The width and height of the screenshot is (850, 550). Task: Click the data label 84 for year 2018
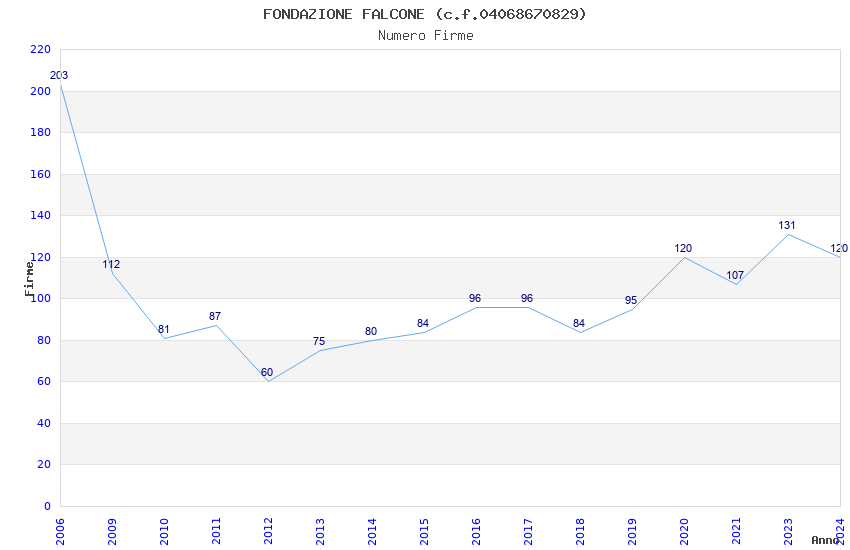(579, 323)
